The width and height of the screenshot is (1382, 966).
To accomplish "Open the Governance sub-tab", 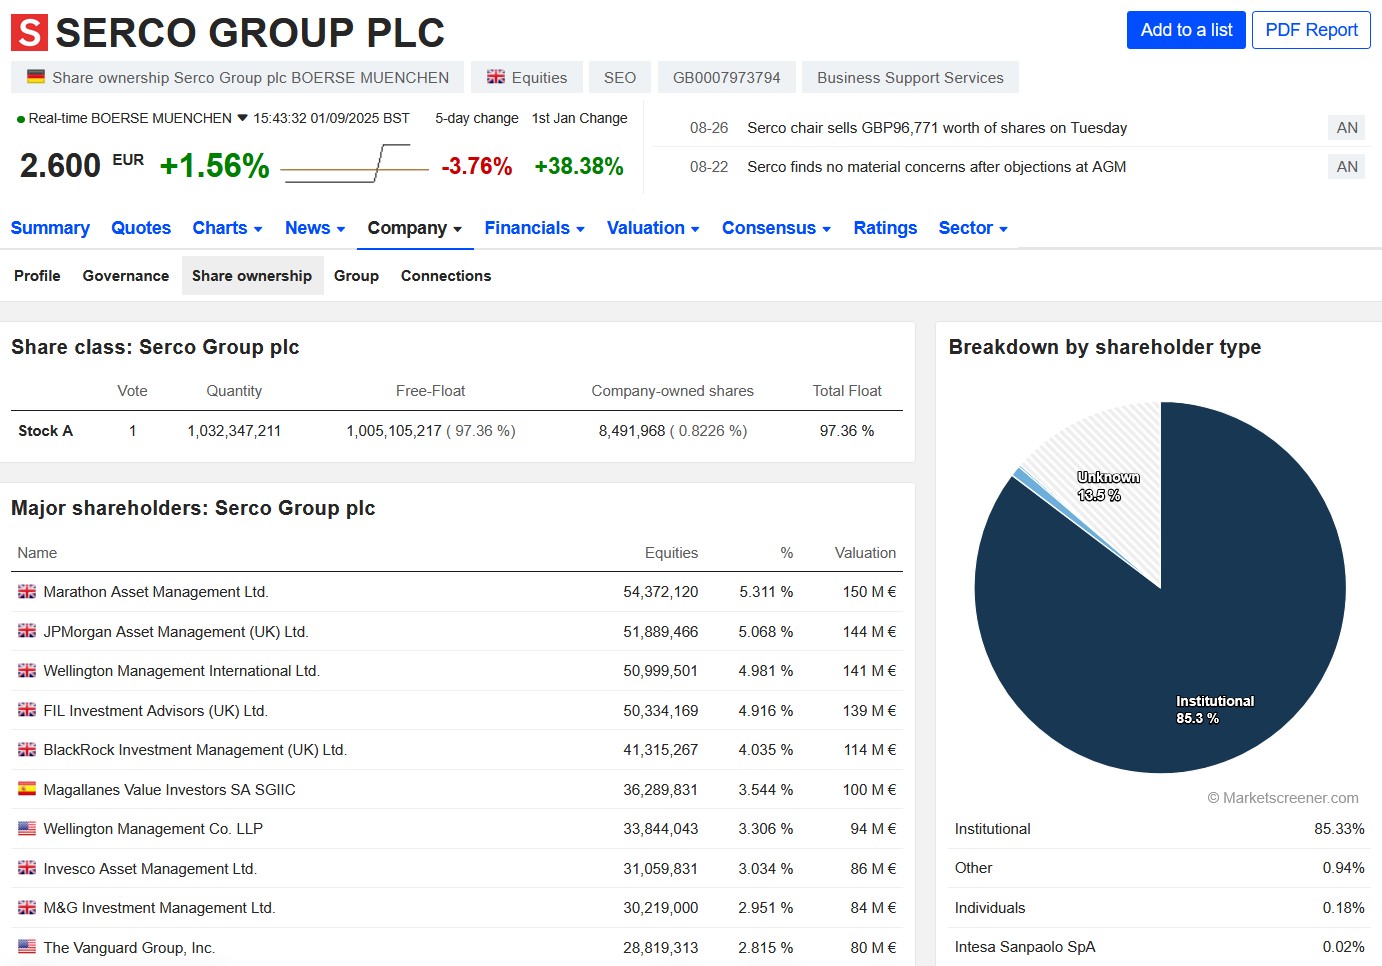I will pyautogui.click(x=126, y=276).
